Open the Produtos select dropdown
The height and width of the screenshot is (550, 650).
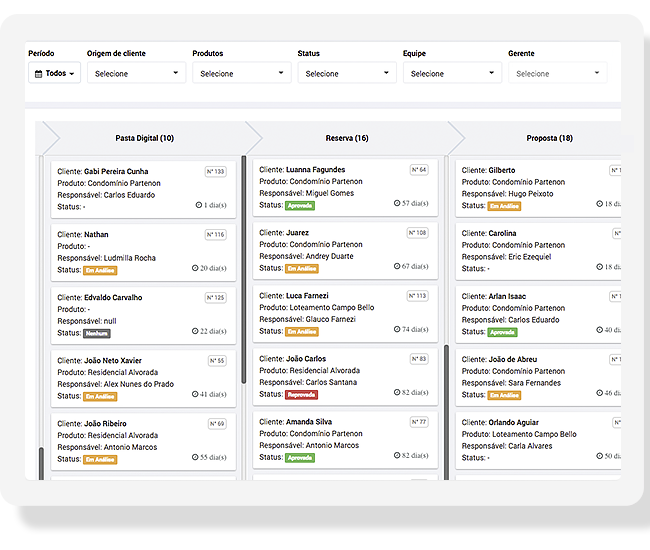(241, 73)
